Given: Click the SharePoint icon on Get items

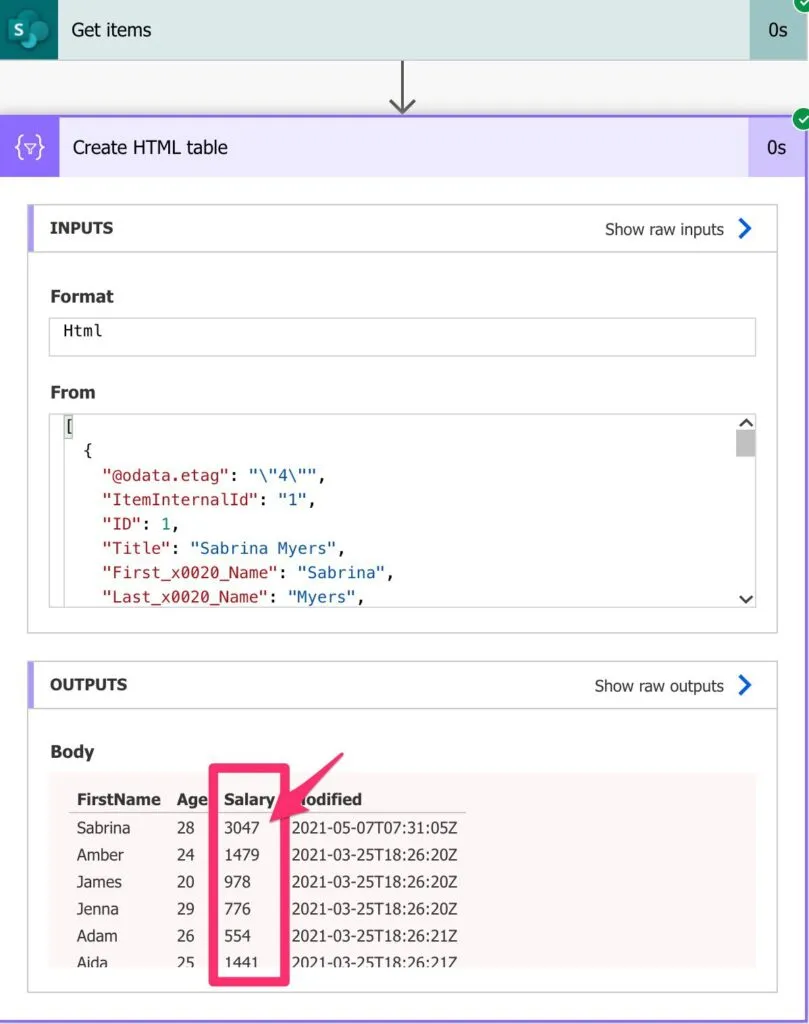Looking at the screenshot, I should pyautogui.click(x=27, y=30).
